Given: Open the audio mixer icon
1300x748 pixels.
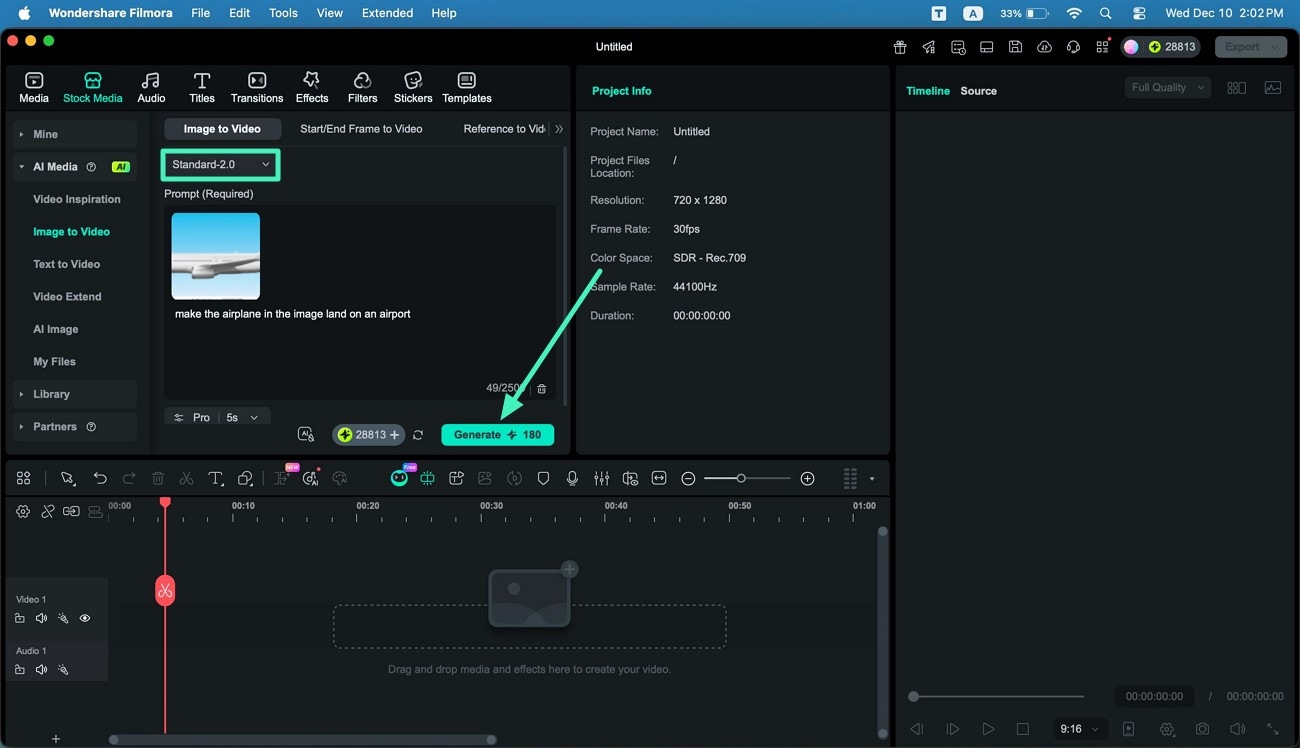Looking at the screenshot, I should (601, 478).
